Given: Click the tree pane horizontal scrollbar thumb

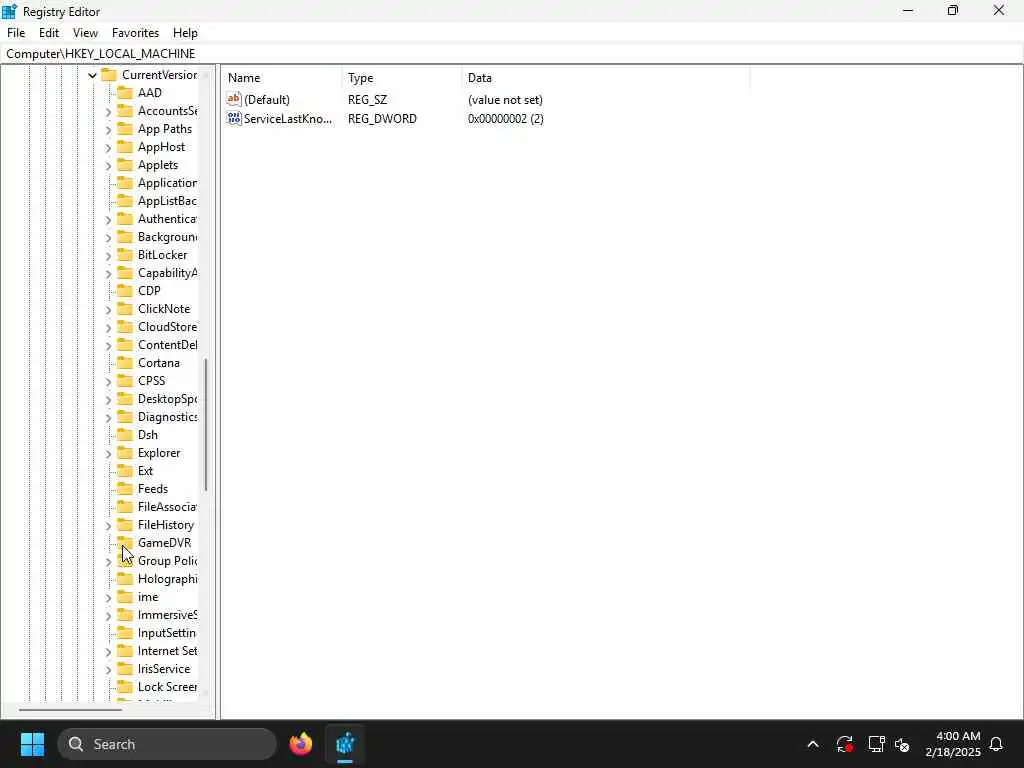Looking at the screenshot, I should (70, 709).
